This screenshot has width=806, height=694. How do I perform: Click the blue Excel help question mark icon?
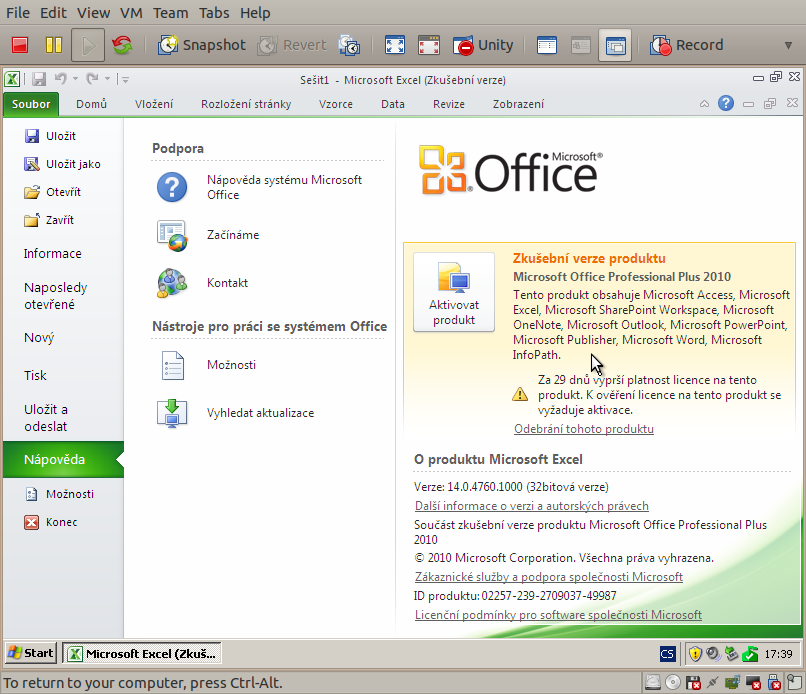(726, 103)
